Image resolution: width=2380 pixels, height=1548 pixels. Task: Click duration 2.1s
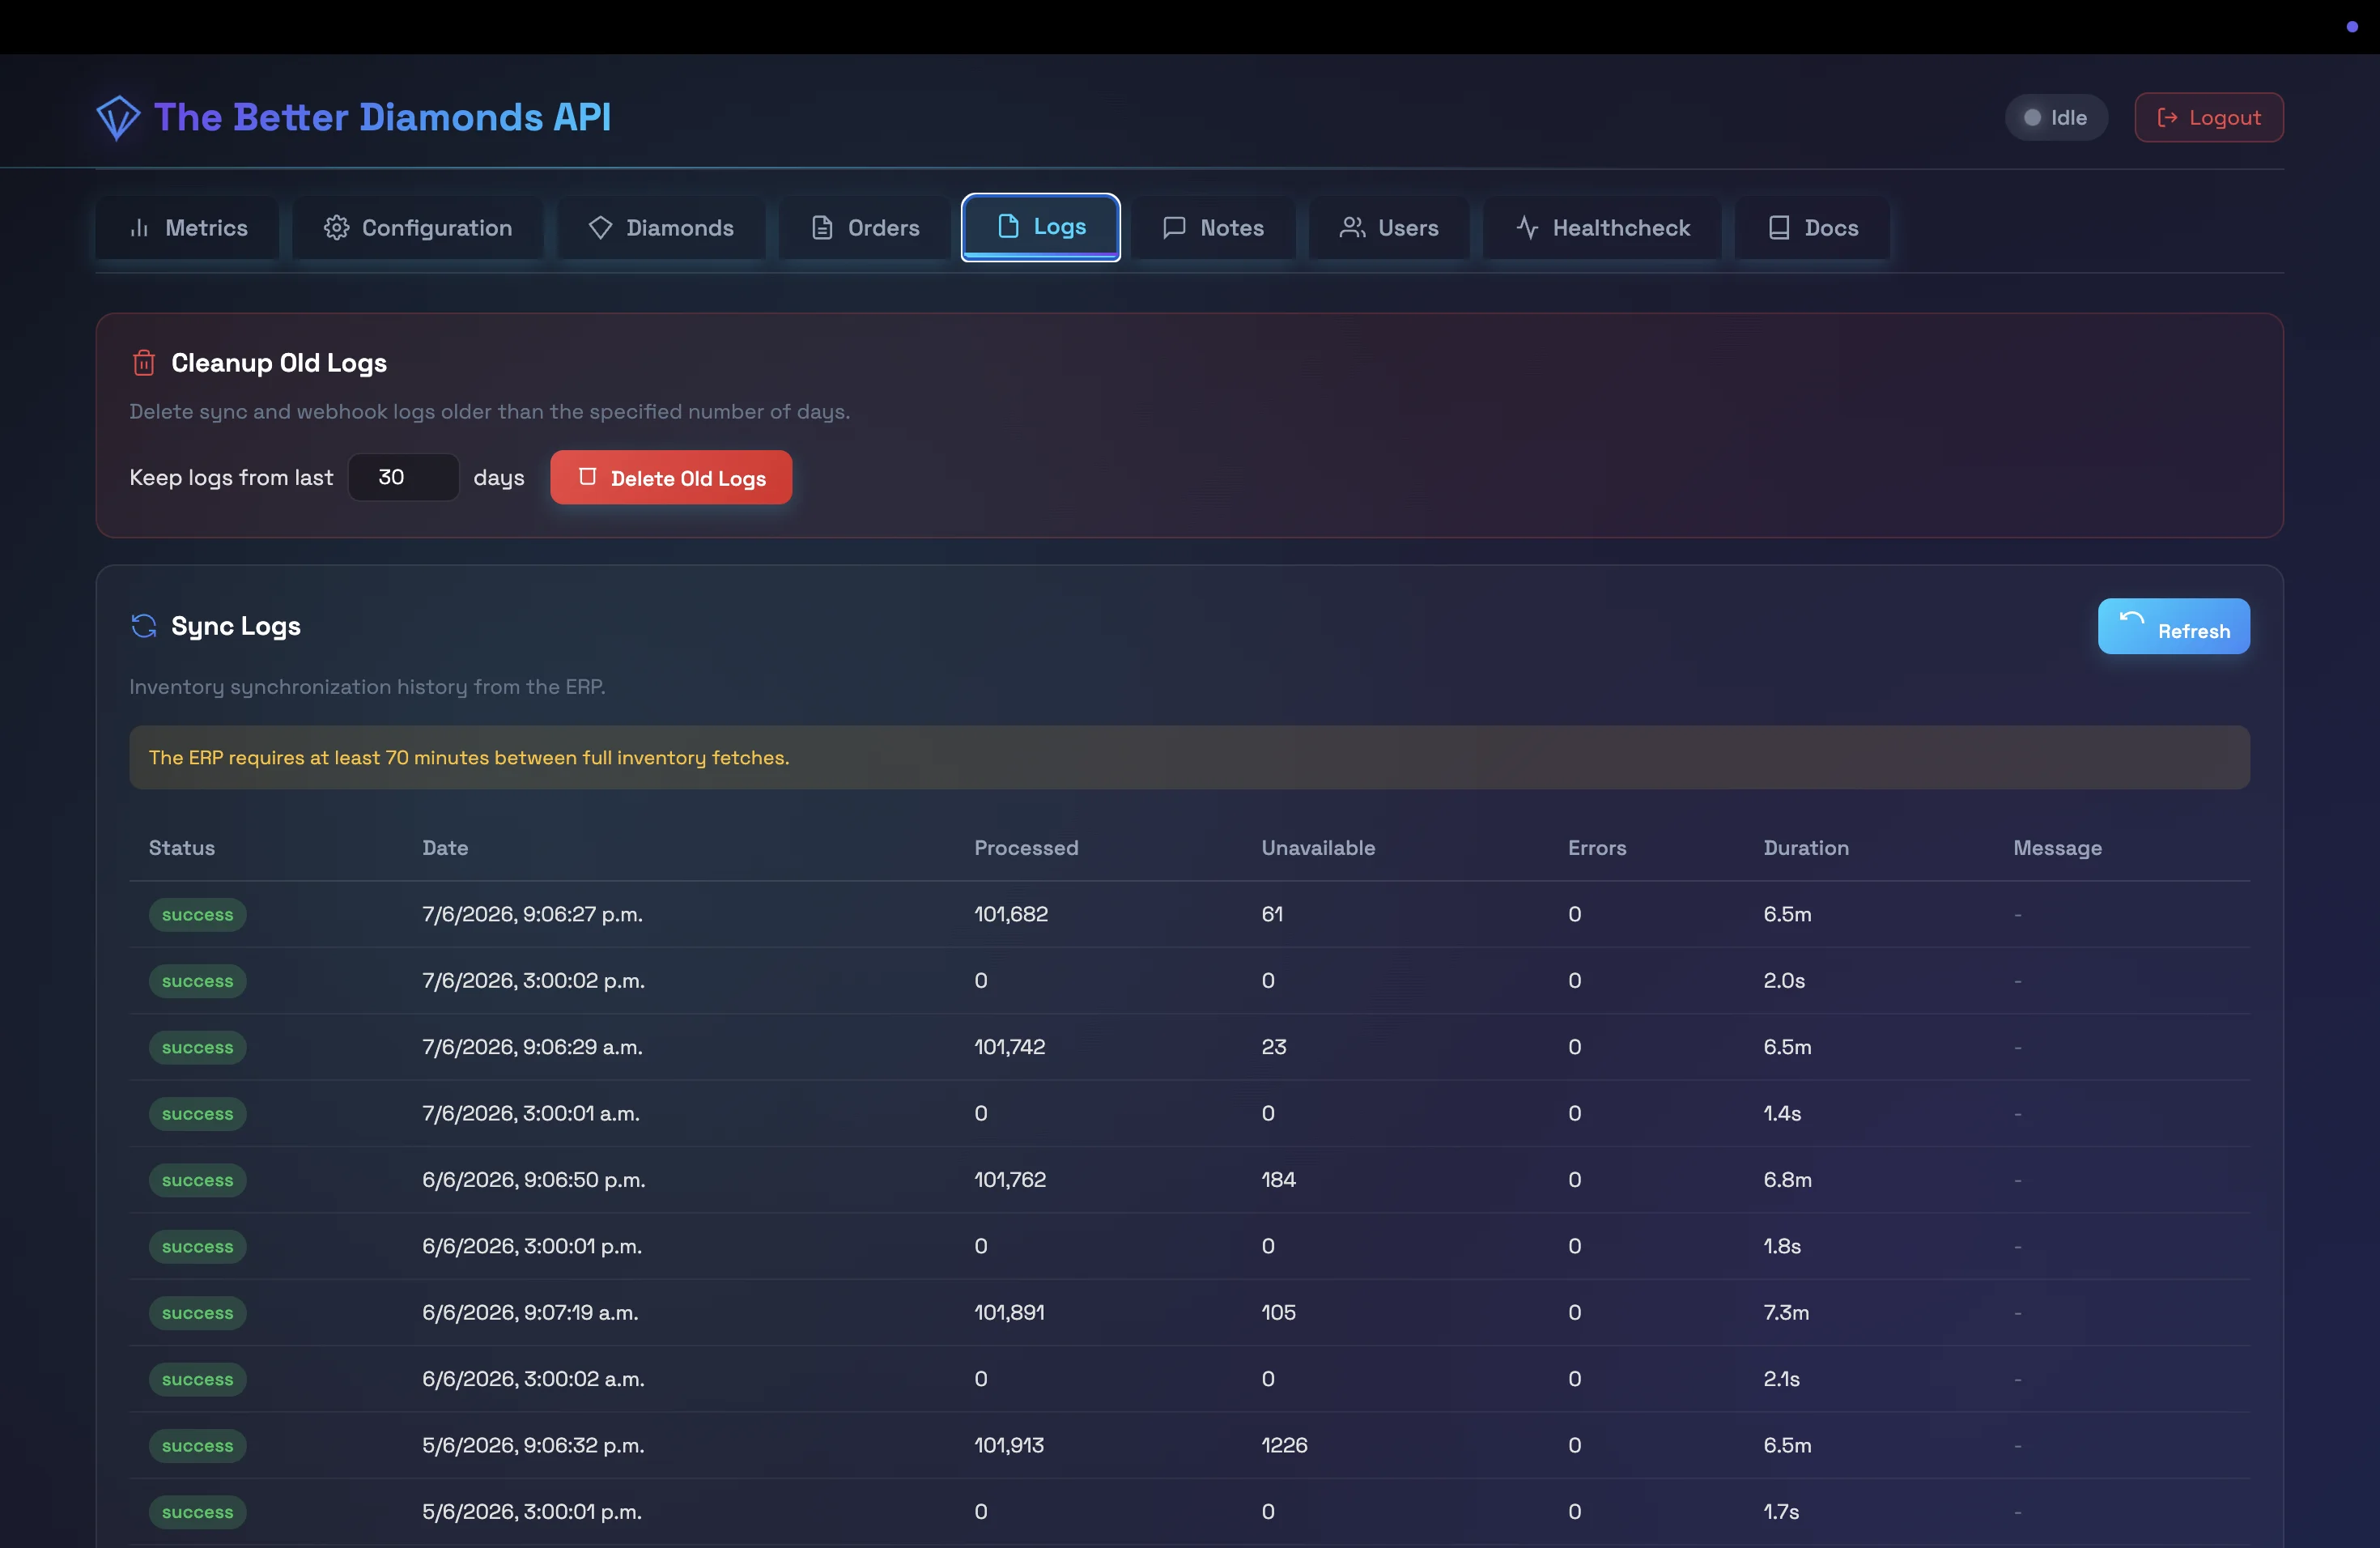1781,1379
